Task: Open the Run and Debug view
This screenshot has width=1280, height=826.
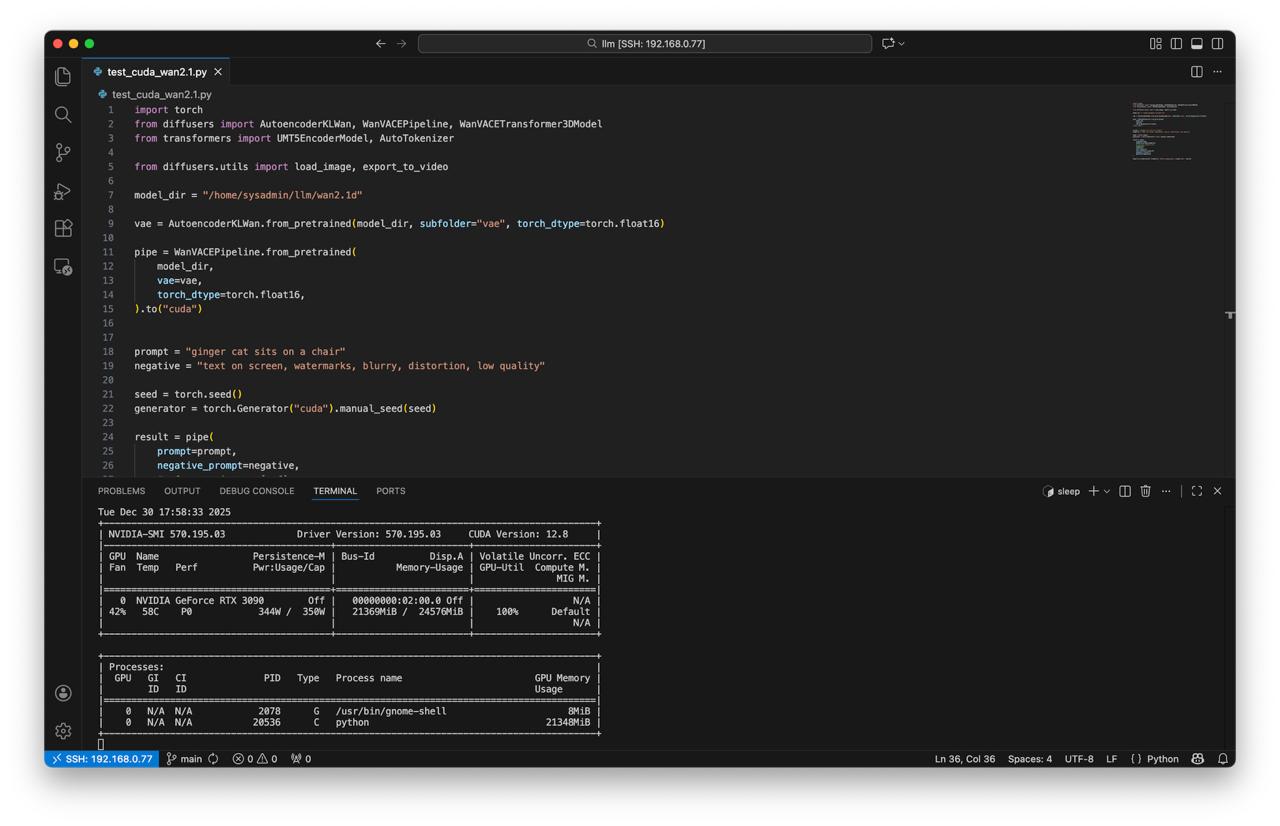Action: [63, 190]
